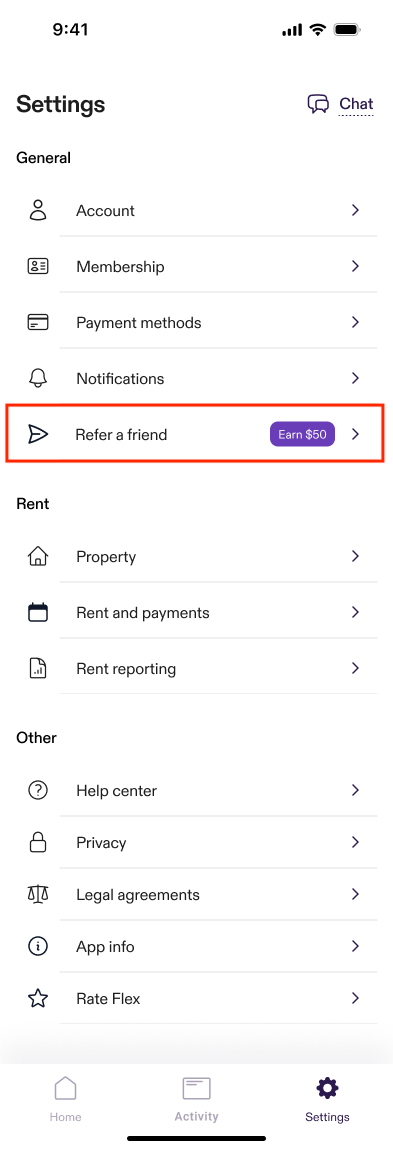Tap the Notifications bell icon

[x=37, y=378]
